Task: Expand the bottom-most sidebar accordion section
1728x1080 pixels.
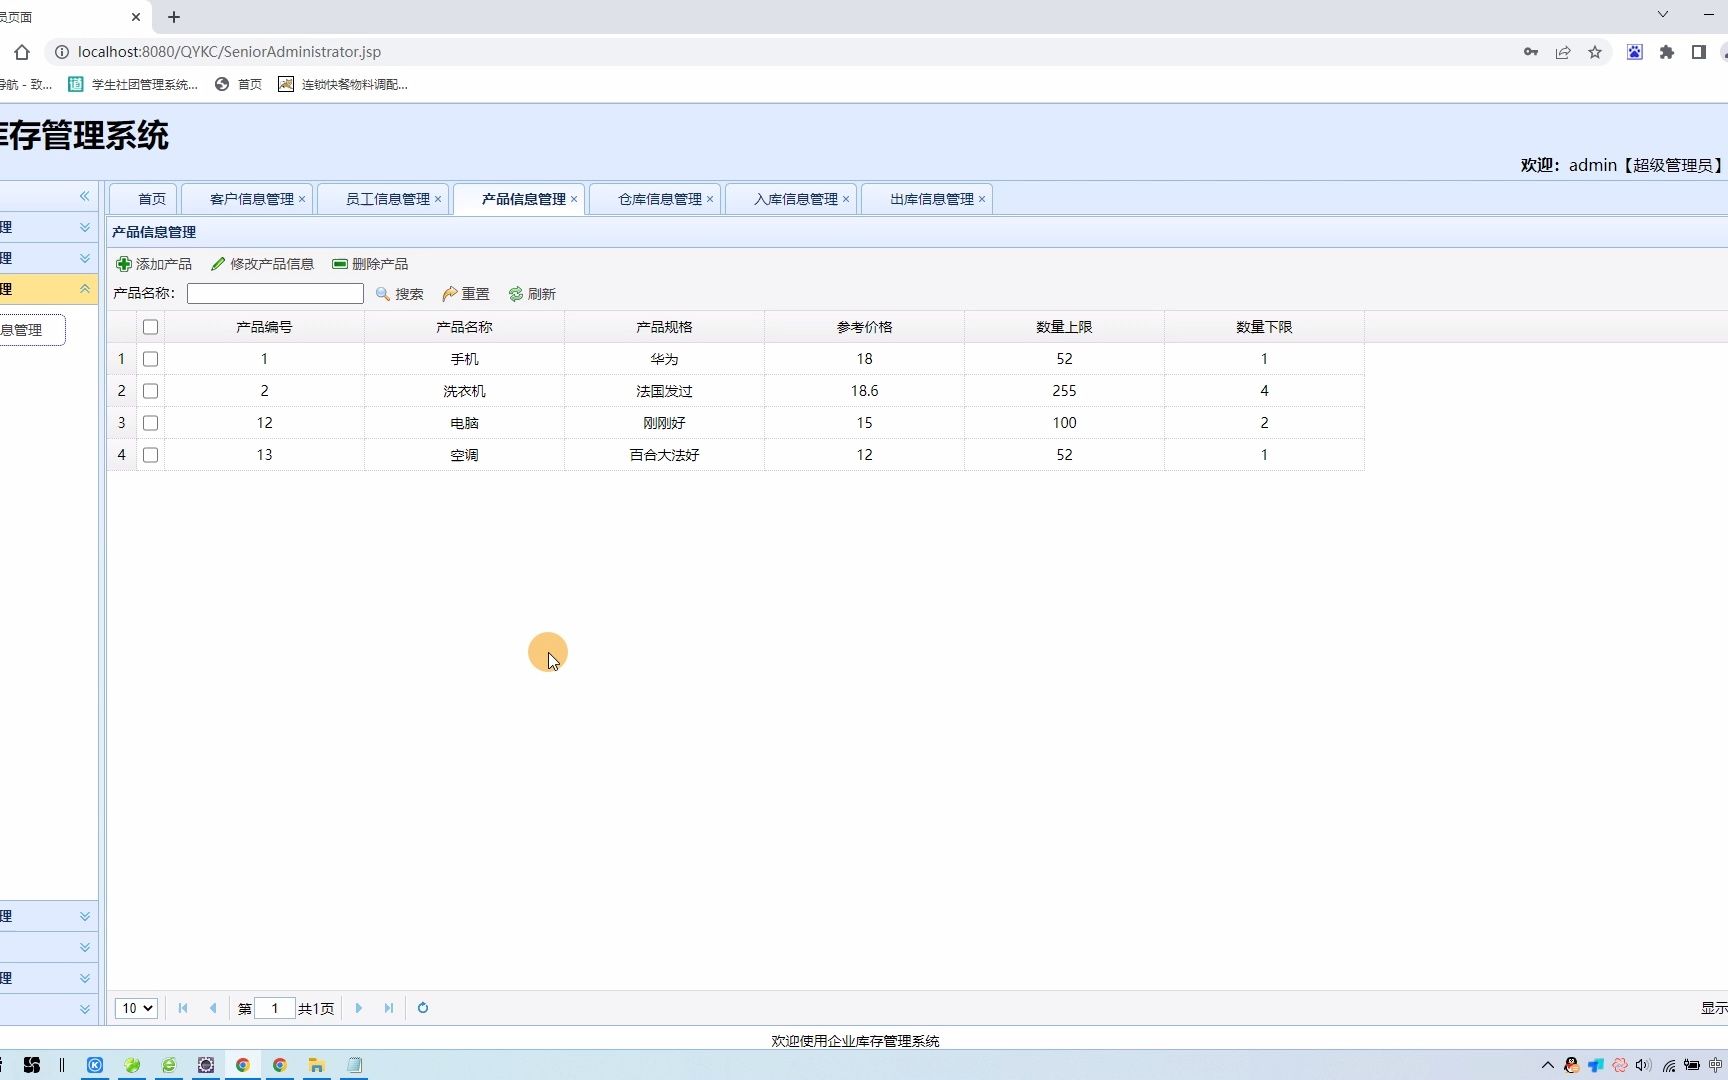Action: [x=85, y=1009]
